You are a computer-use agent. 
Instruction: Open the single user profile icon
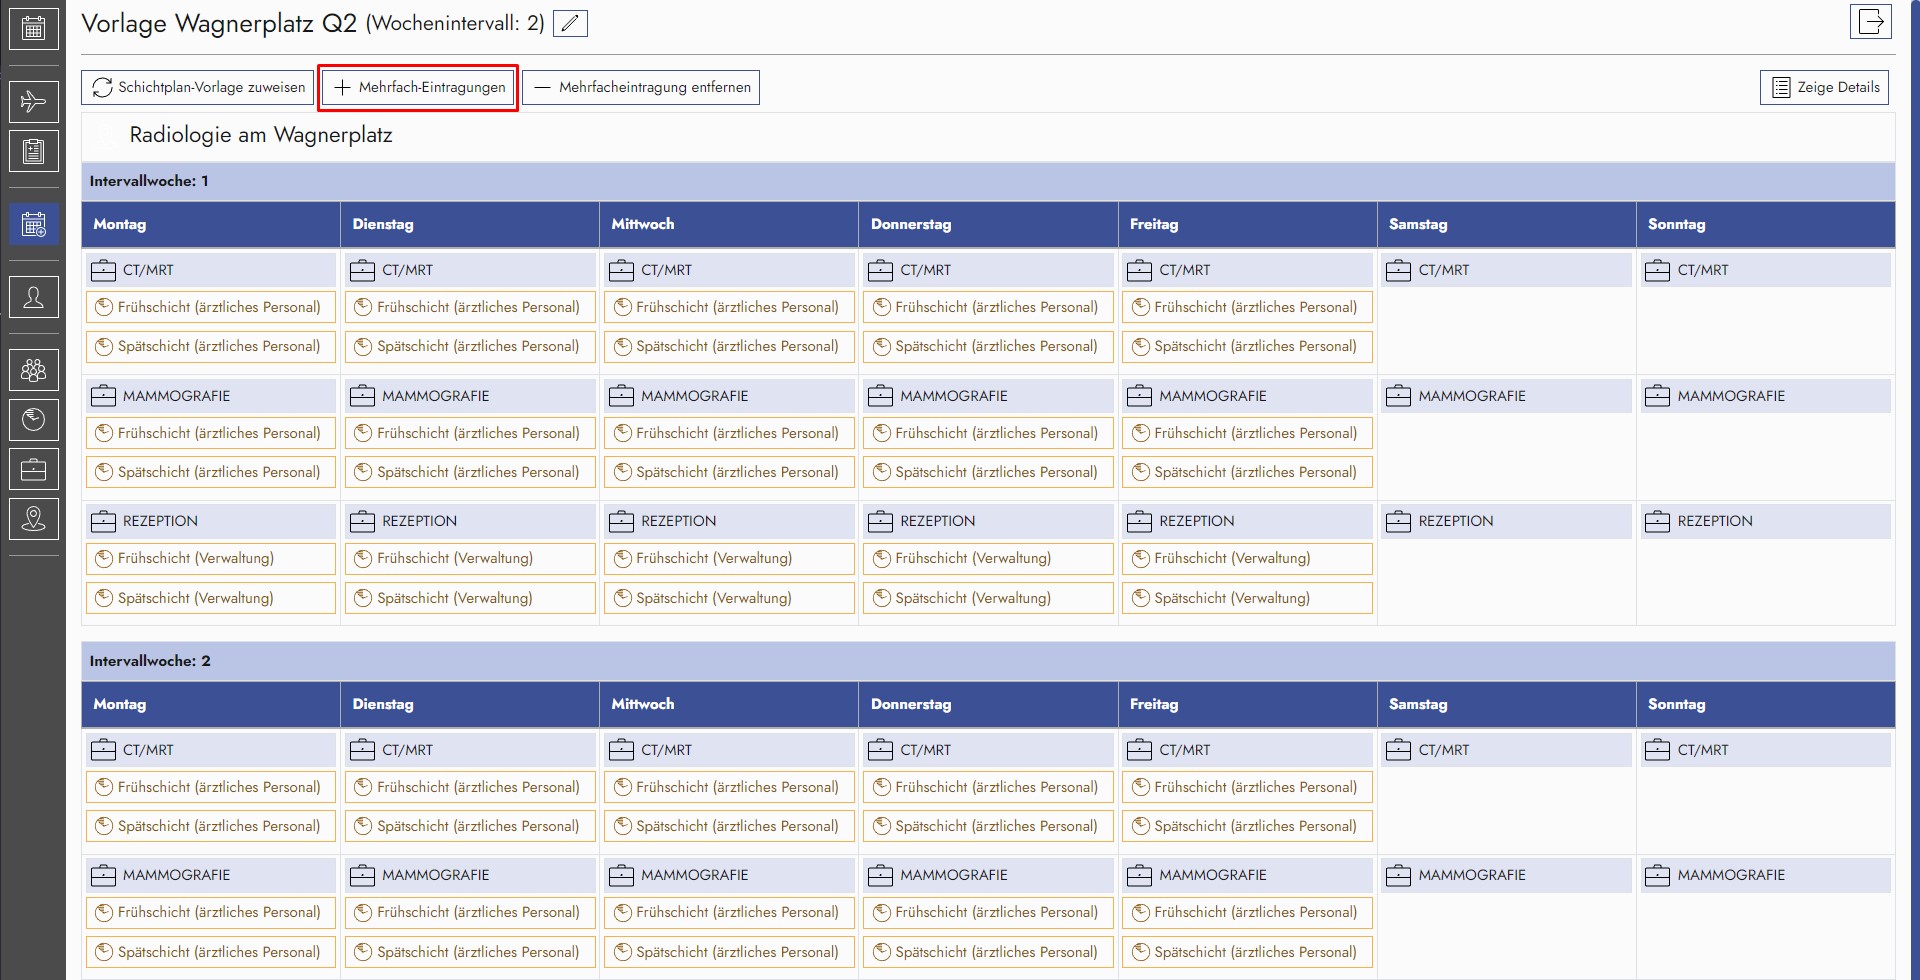[33, 297]
